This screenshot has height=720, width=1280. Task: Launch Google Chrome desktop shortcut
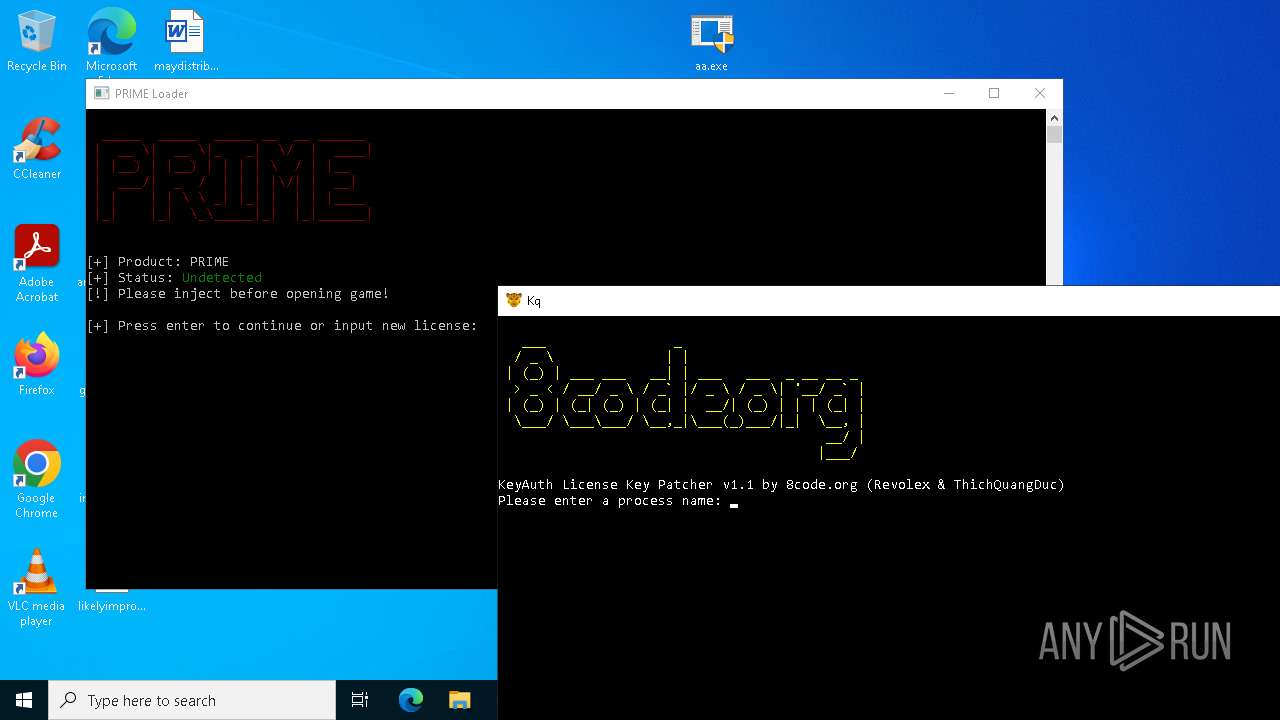[x=37, y=479]
